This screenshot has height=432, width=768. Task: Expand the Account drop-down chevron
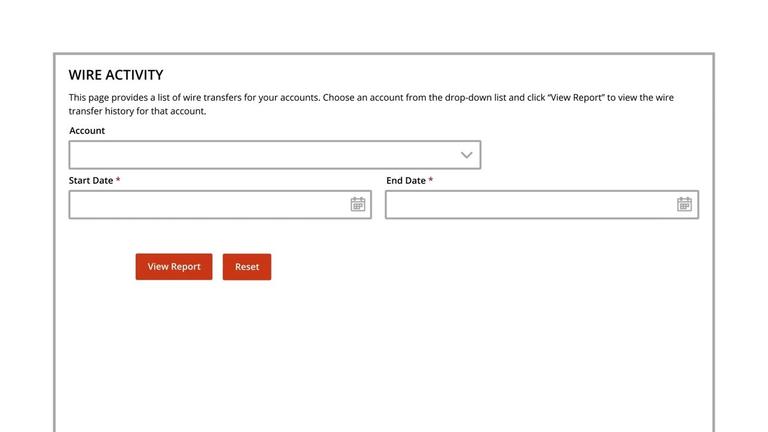pyautogui.click(x=466, y=155)
